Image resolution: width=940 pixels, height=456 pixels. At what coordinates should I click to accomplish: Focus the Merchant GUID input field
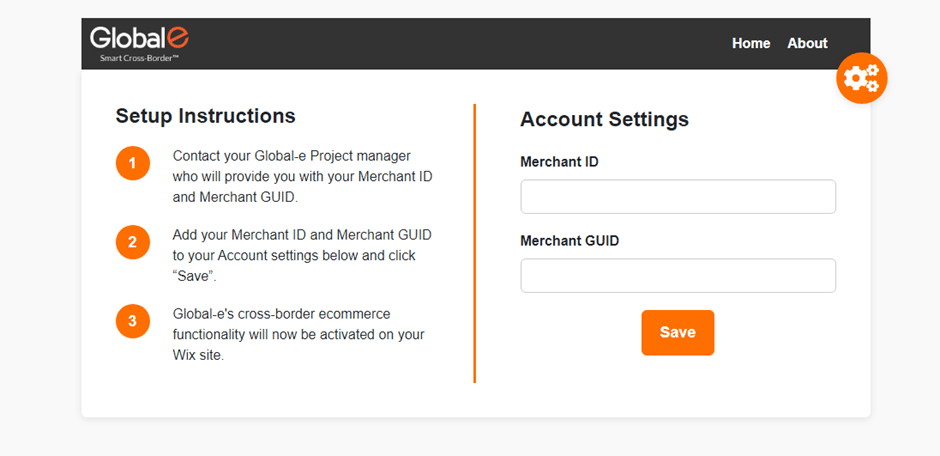pos(677,276)
